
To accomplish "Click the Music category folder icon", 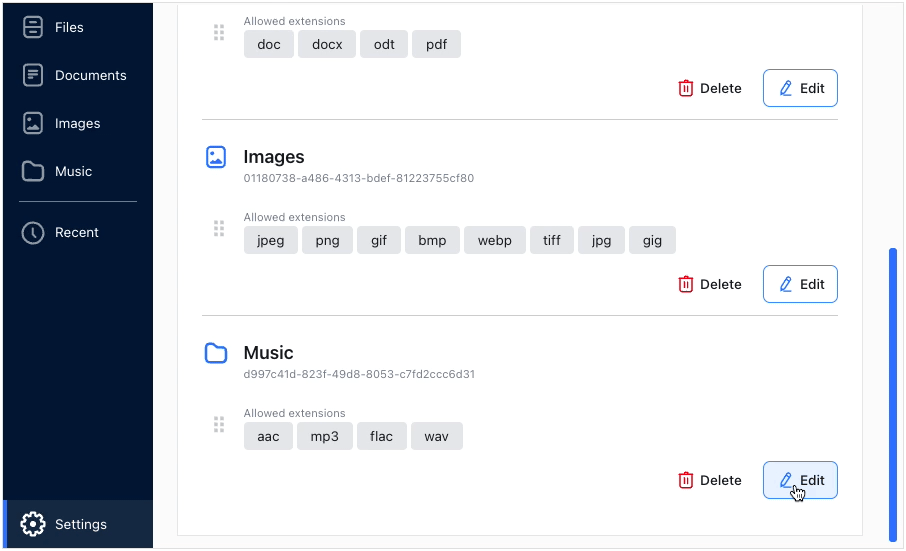I will 216,353.
